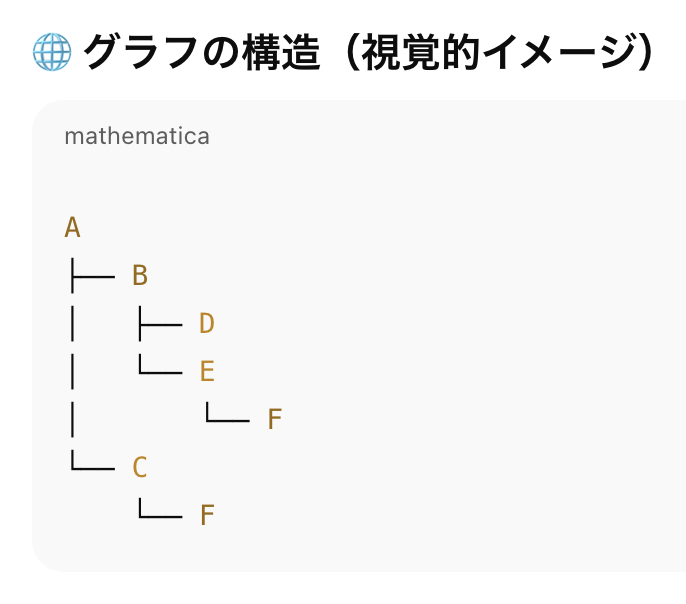
Task: Select root node A in the tree
Action: tap(73, 227)
